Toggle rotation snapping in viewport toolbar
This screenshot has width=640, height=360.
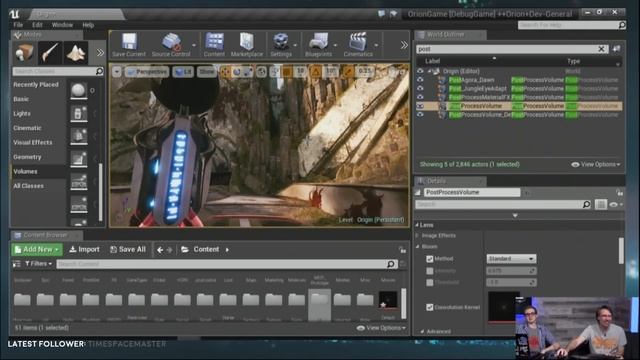[x=316, y=72]
